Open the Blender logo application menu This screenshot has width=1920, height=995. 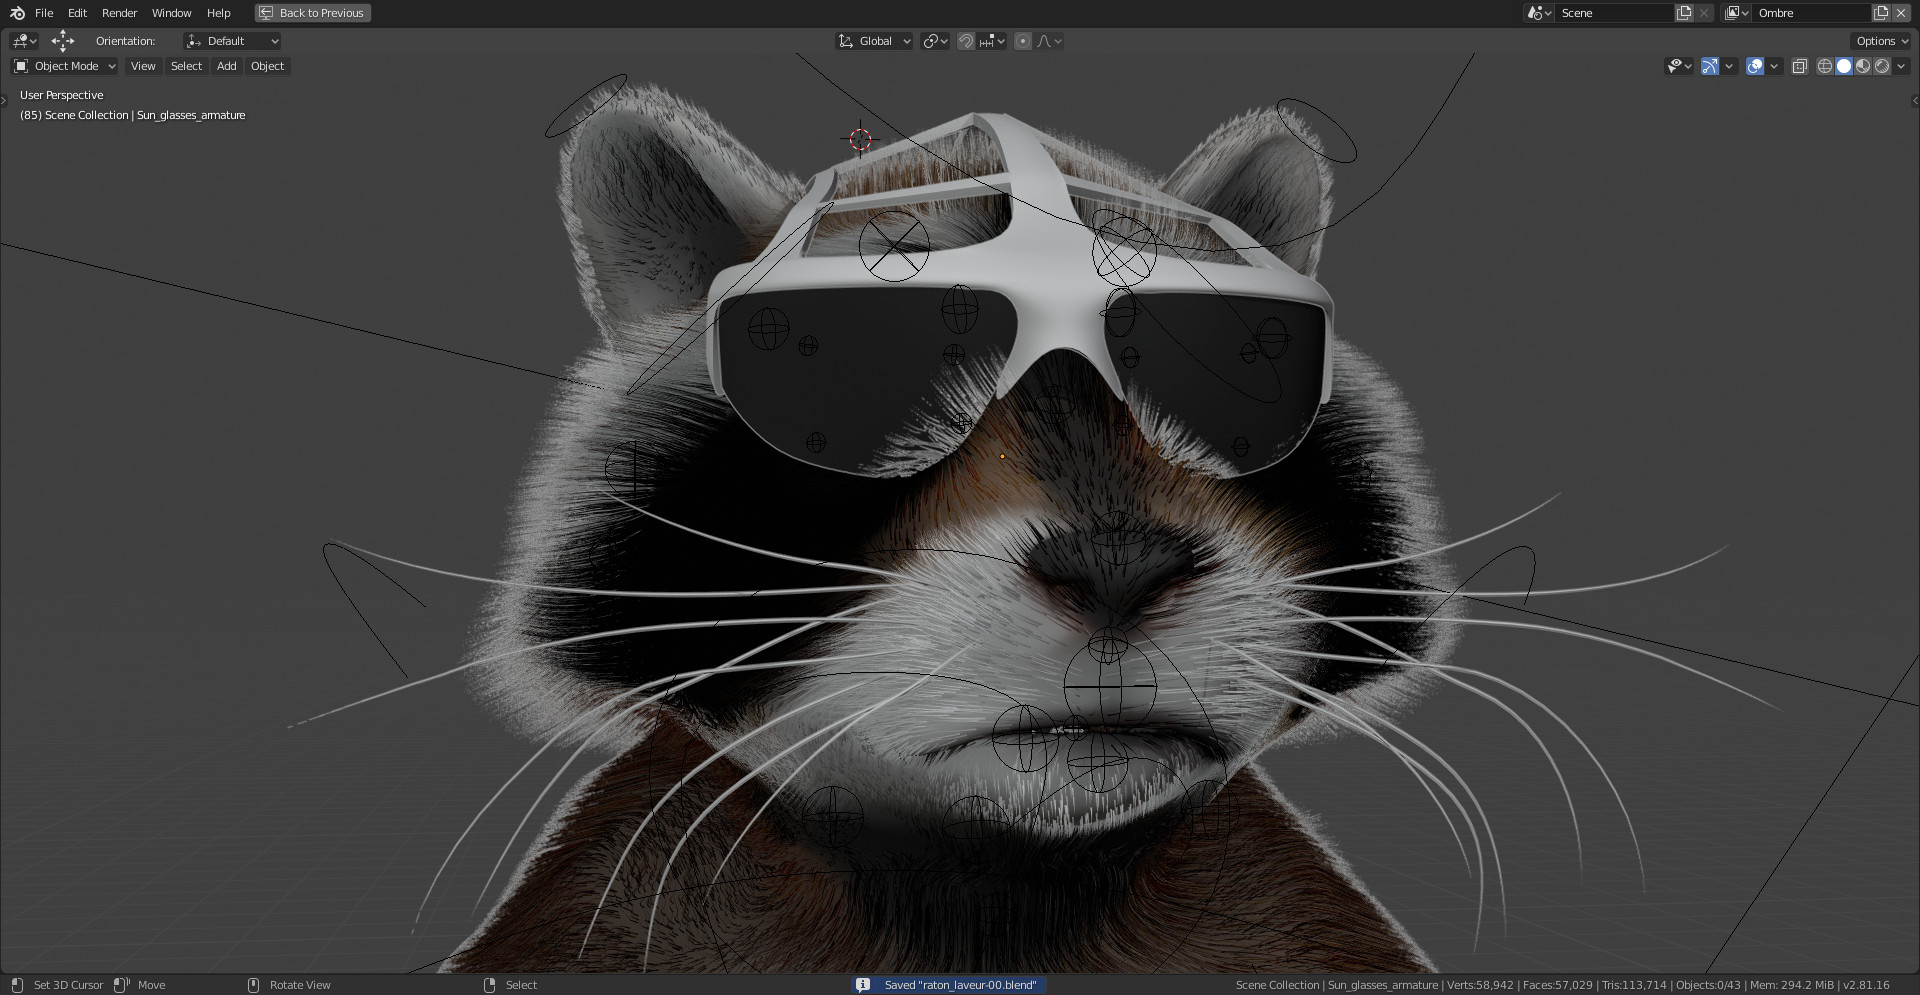pos(17,13)
